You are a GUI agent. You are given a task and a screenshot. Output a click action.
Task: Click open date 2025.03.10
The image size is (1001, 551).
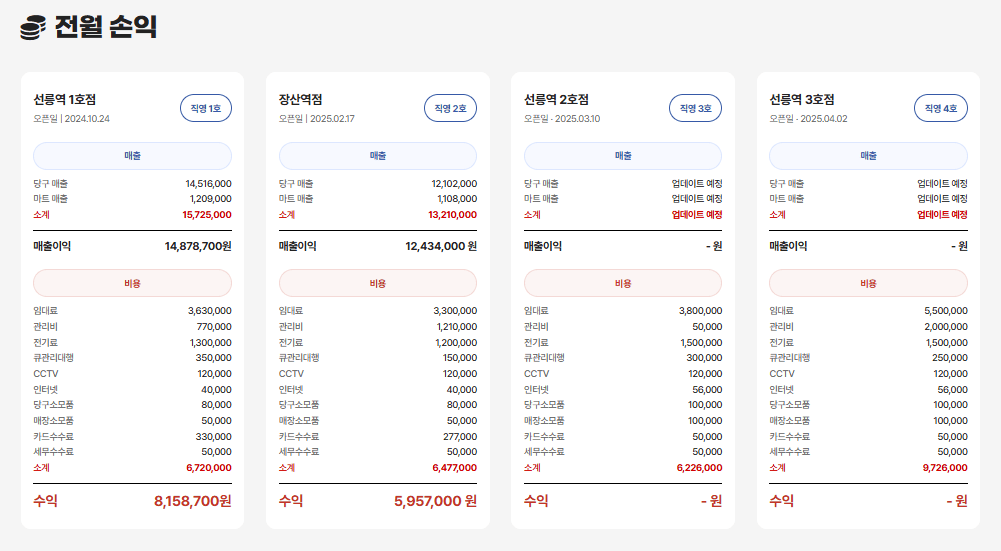click(x=577, y=119)
